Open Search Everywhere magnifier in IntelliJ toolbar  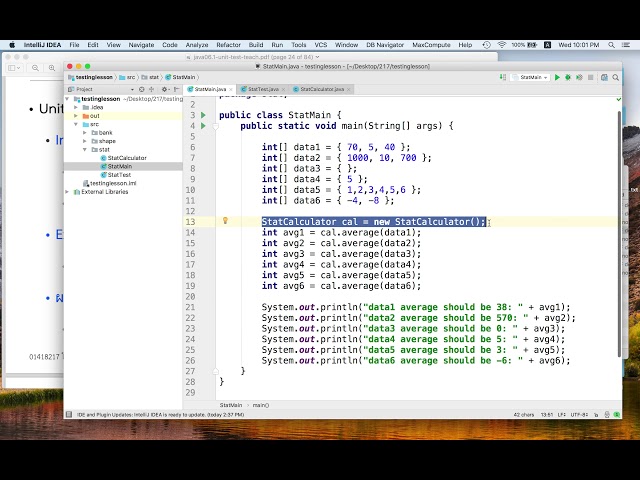[x=616, y=77]
